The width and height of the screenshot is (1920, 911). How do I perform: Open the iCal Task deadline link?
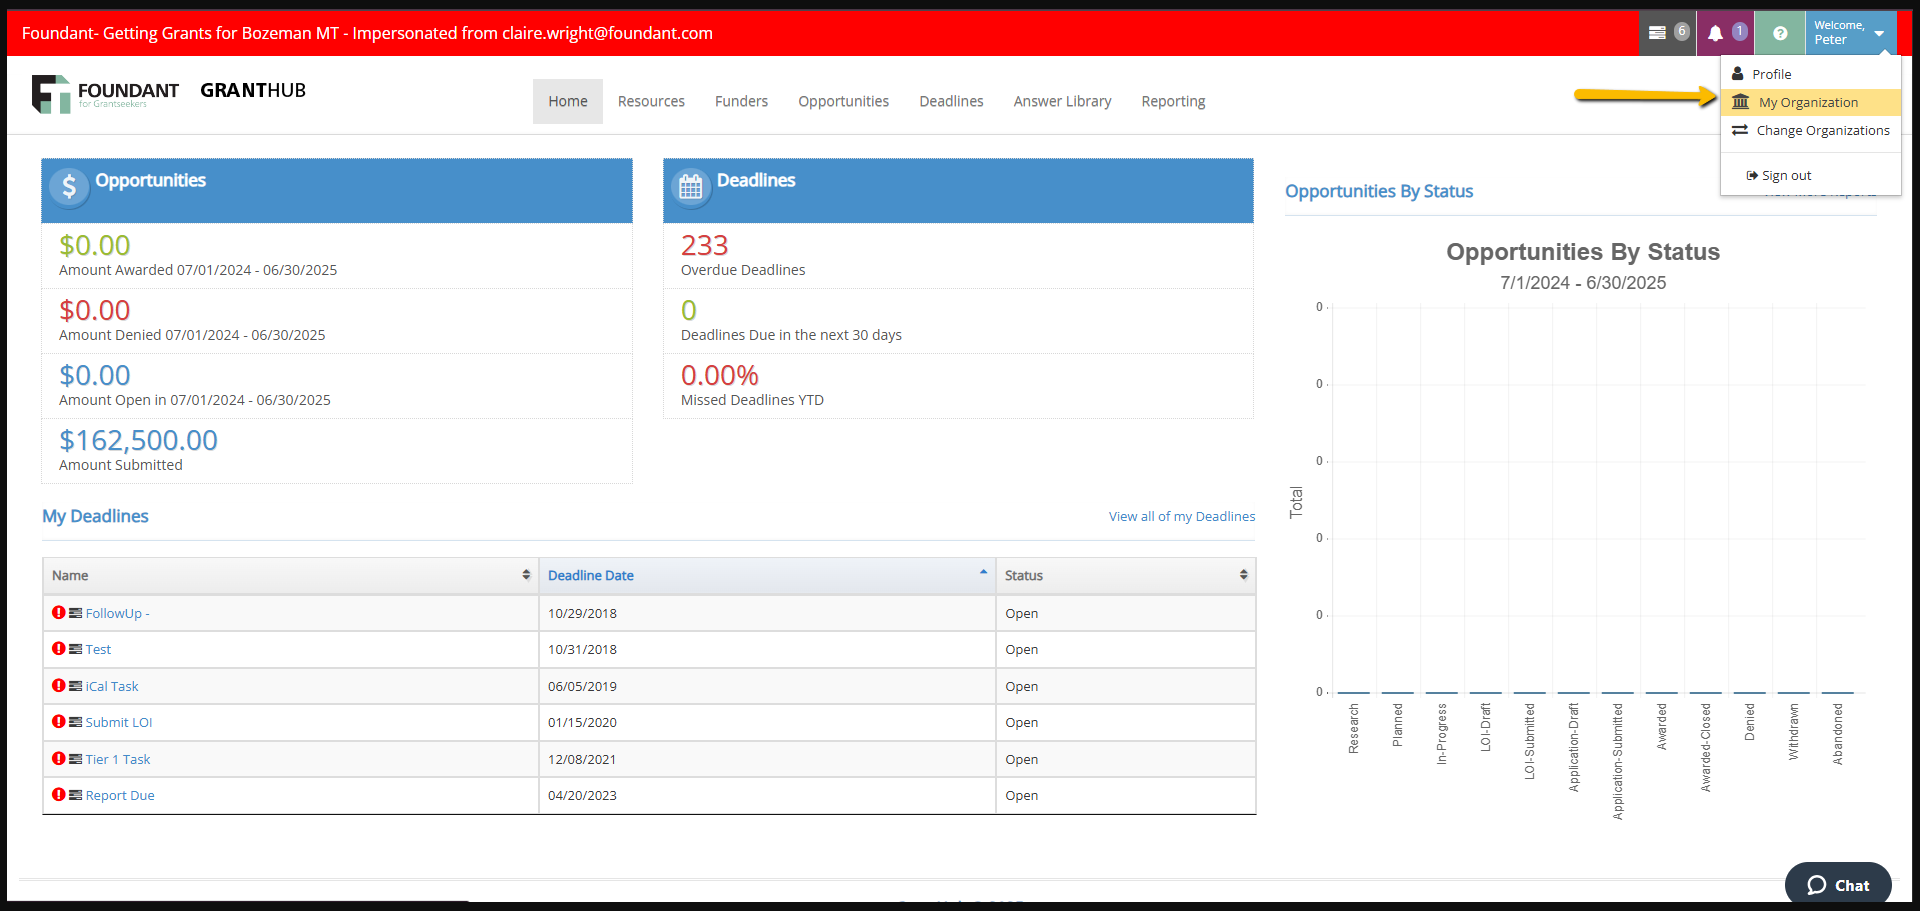pyautogui.click(x=112, y=686)
